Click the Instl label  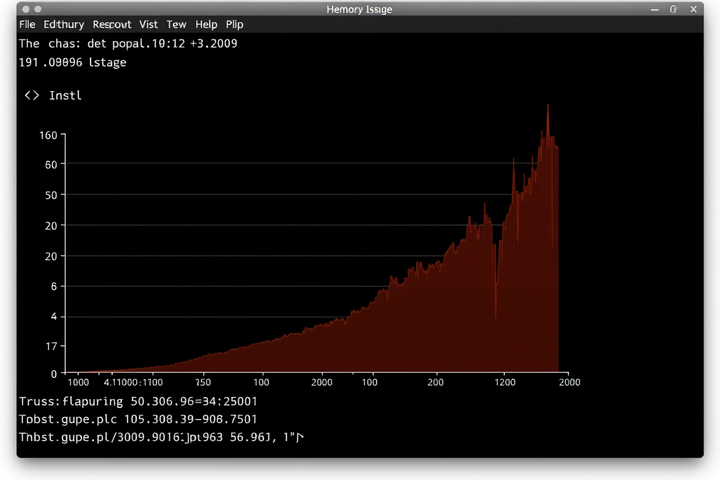click(65, 96)
